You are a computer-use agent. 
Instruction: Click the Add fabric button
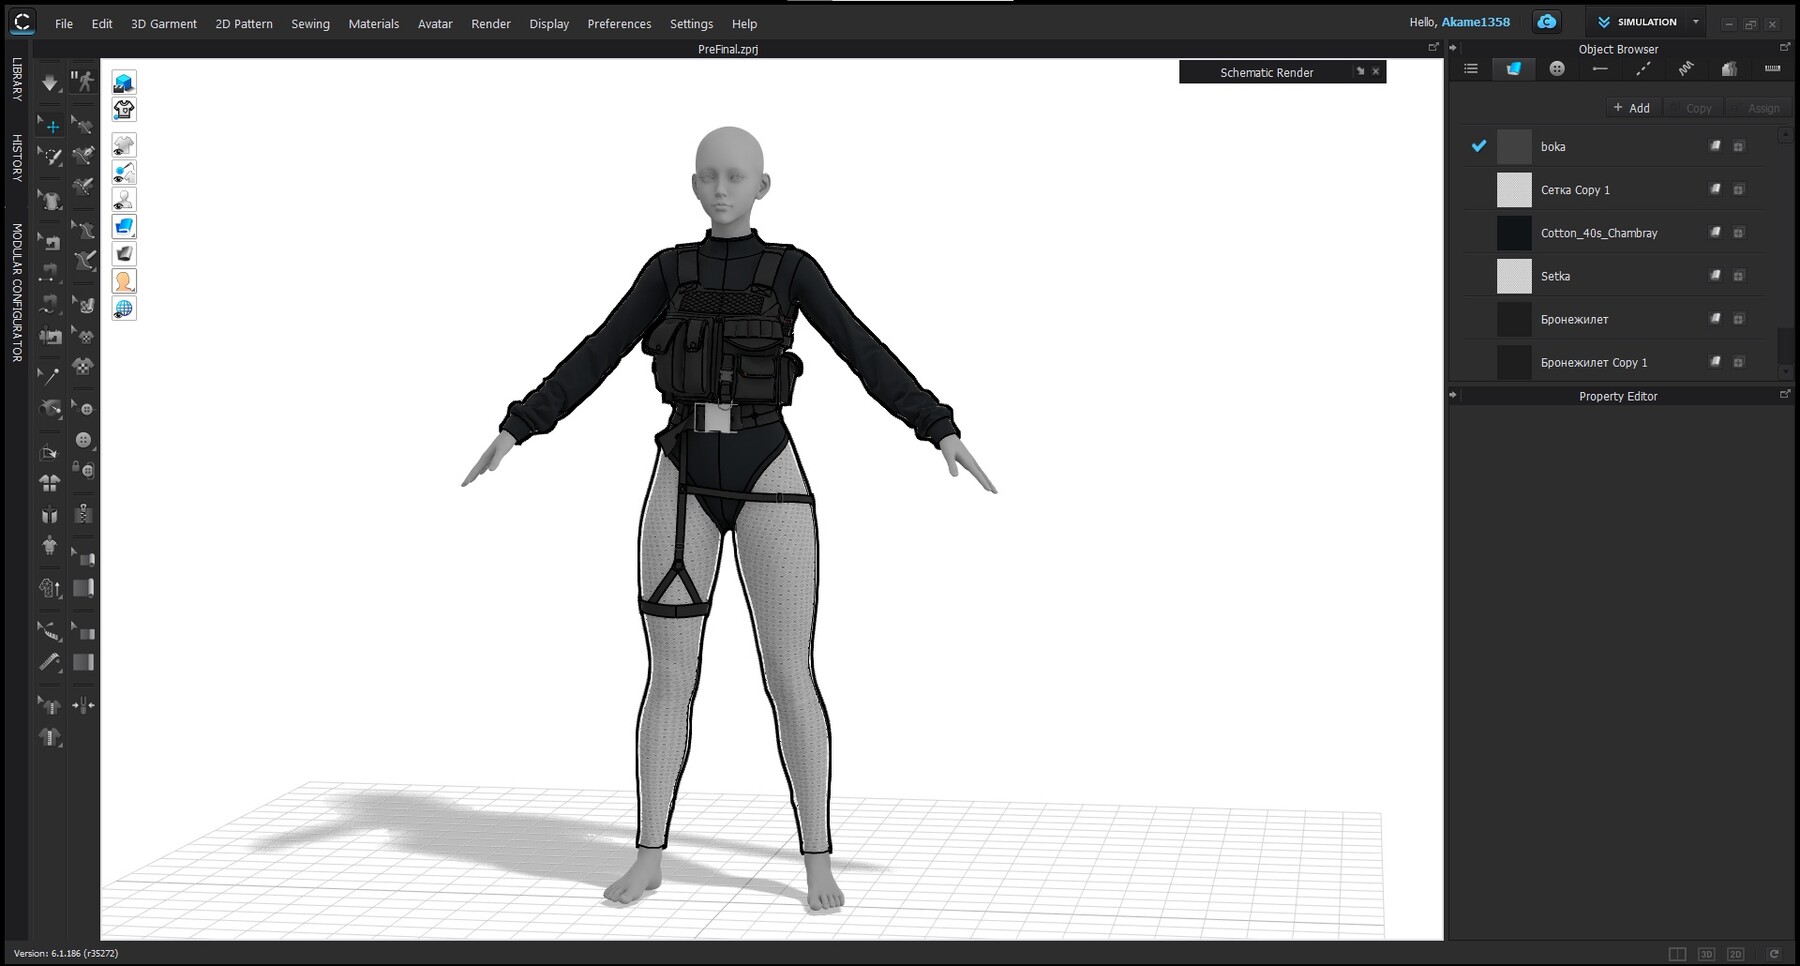pos(1632,108)
